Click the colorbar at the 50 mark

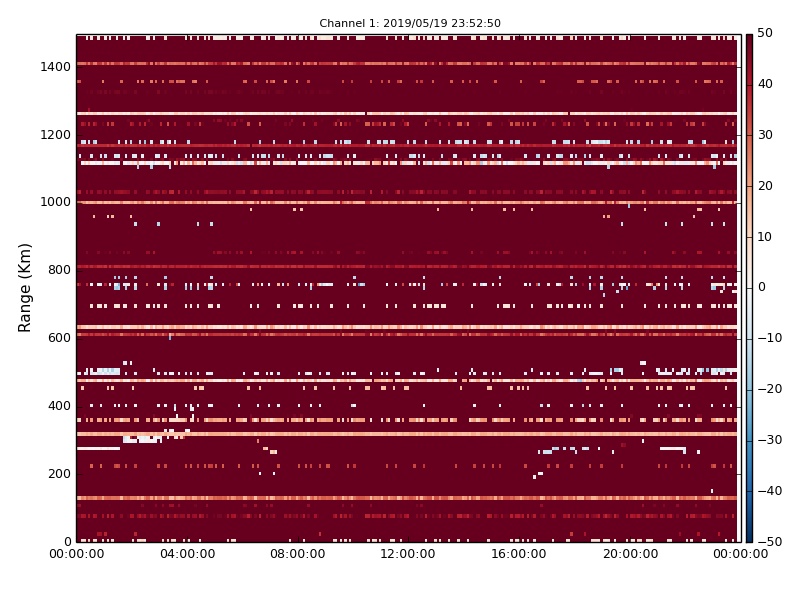749,35
